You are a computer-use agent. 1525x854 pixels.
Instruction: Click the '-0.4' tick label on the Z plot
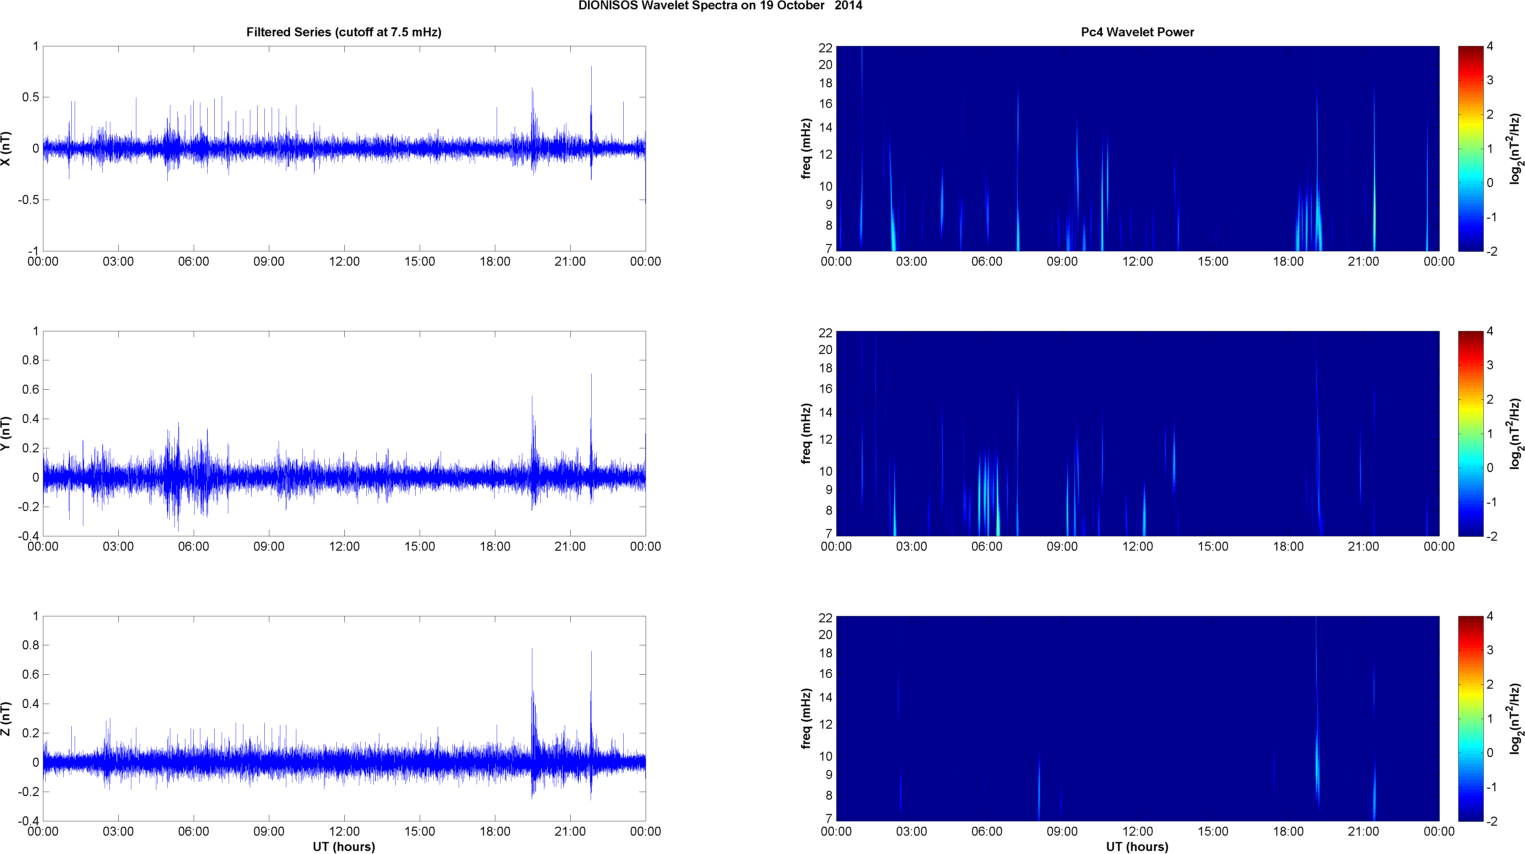(x=27, y=821)
